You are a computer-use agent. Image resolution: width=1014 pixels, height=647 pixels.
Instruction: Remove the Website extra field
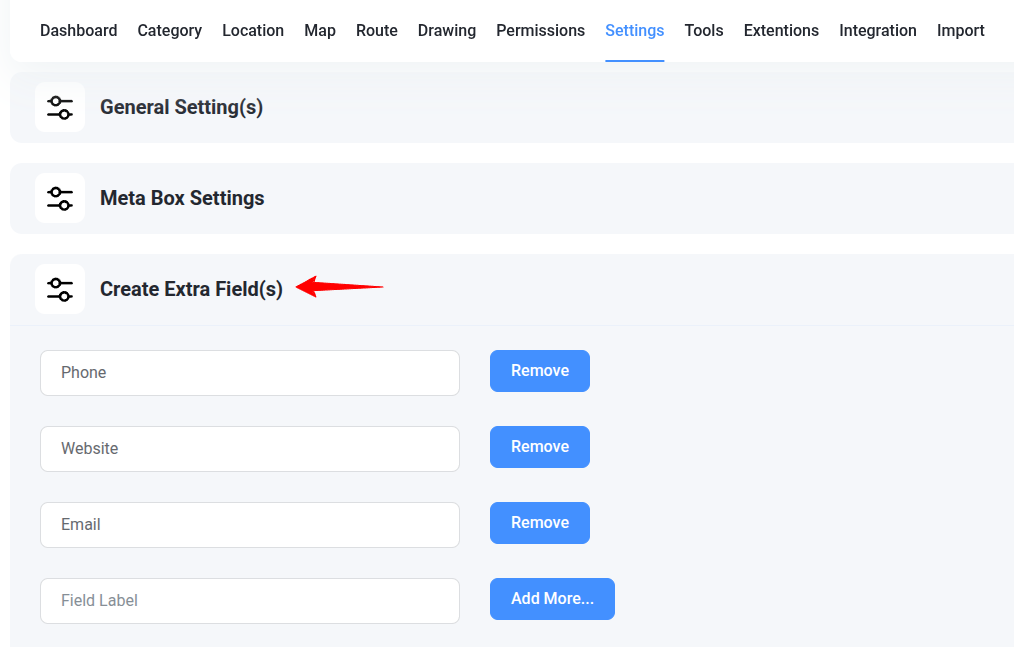coord(539,446)
